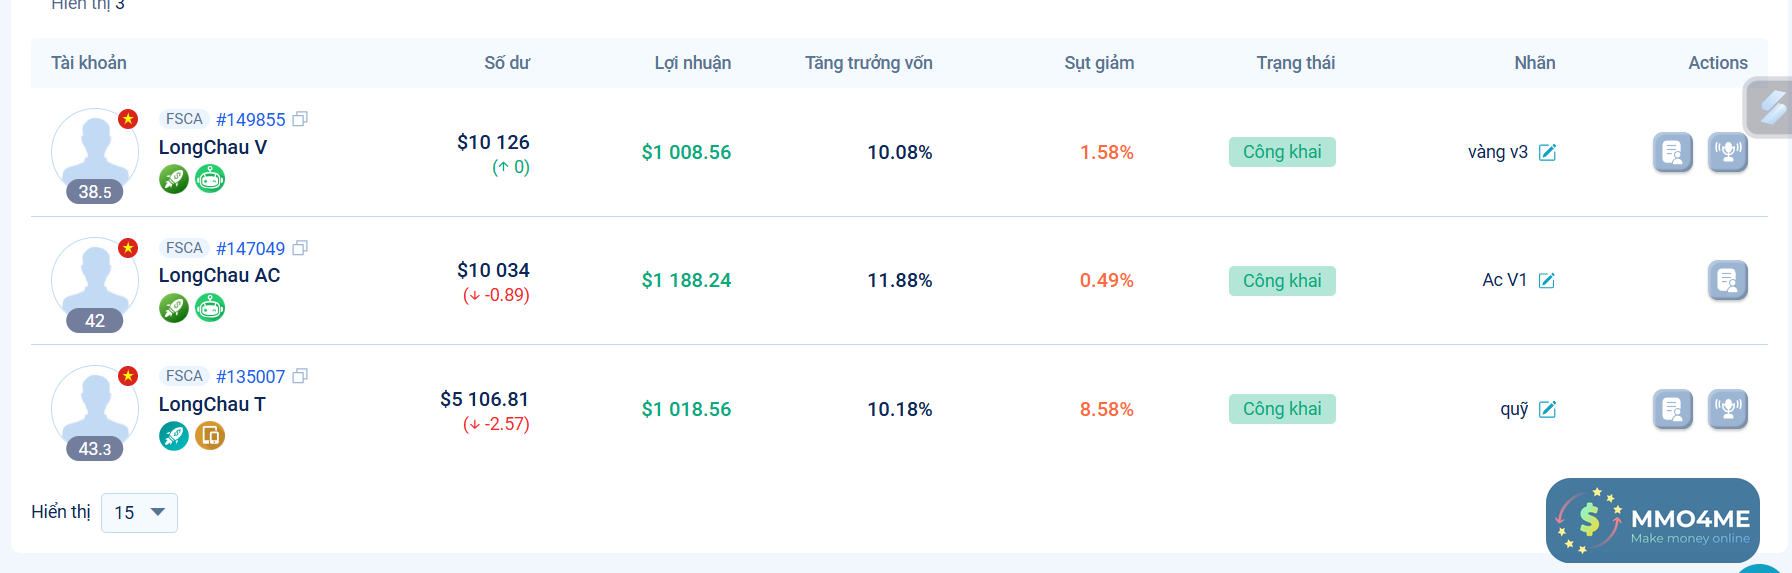Click 'Công khai' status badge for LongChau AC
The width and height of the screenshot is (1792, 573).
[1281, 281]
